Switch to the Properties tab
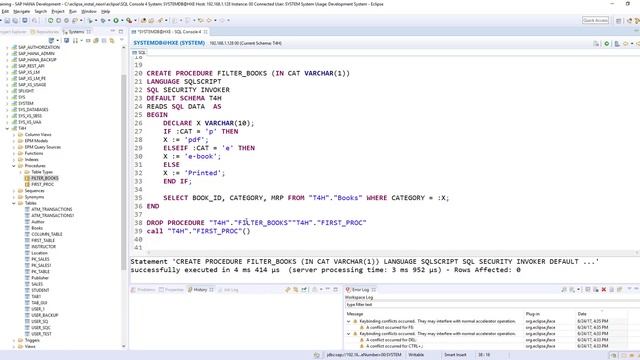The width and height of the screenshot is (640, 360). point(171,289)
